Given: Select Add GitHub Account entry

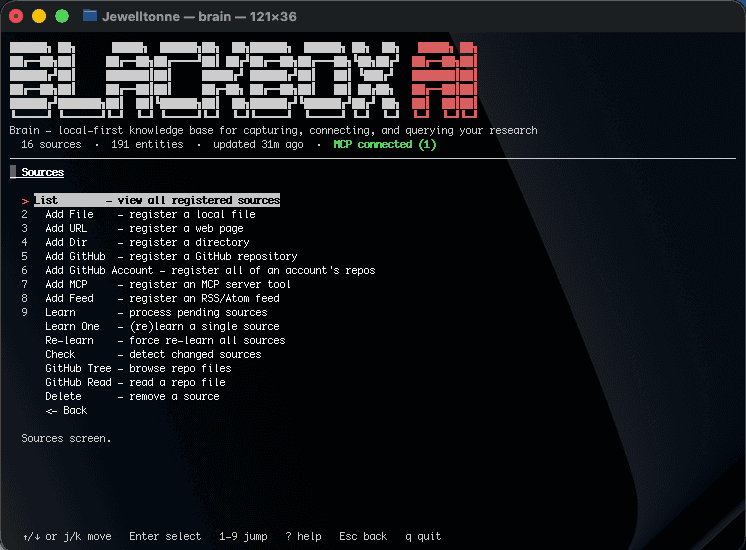Looking at the screenshot, I should click(210, 270).
